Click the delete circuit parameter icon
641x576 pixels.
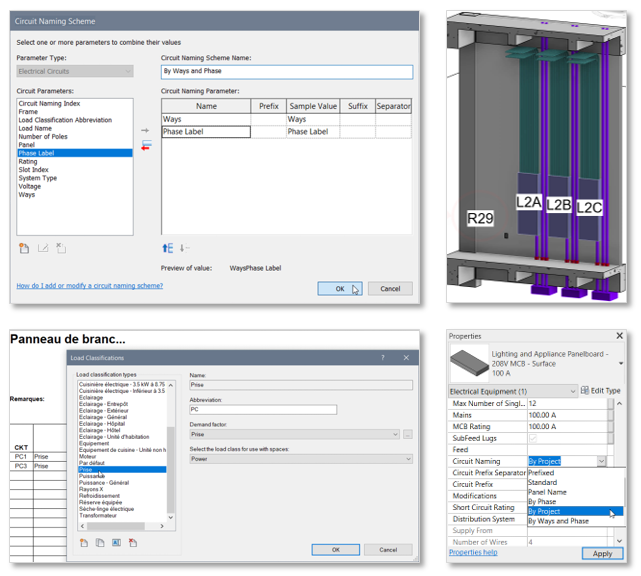pos(61,248)
